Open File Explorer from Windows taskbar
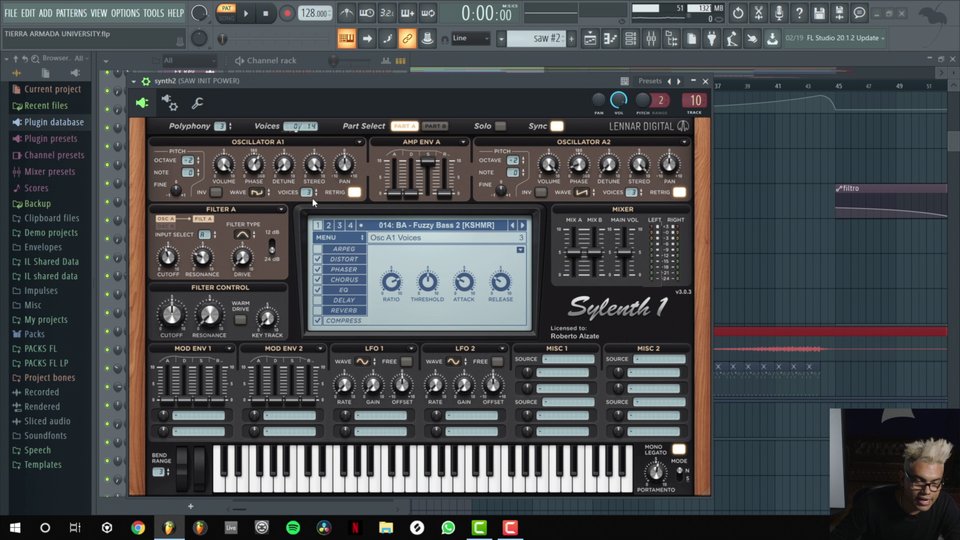The height and width of the screenshot is (540, 960). coord(386,527)
